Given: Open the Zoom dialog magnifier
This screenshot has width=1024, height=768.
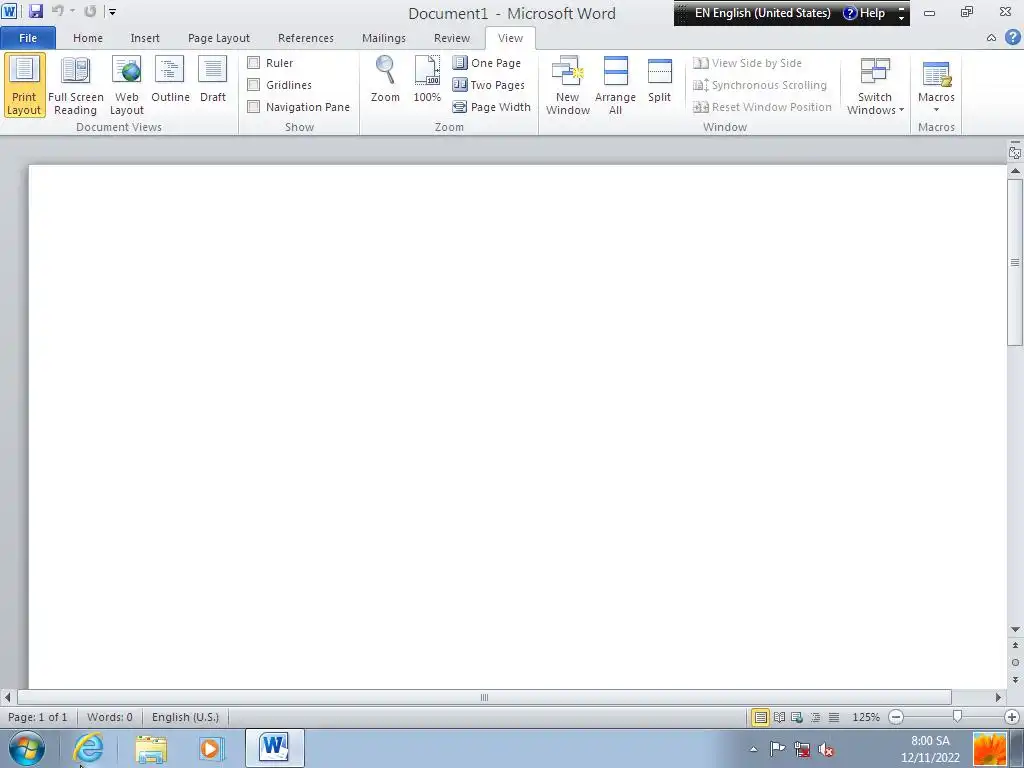Looking at the screenshot, I should tap(385, 80).
